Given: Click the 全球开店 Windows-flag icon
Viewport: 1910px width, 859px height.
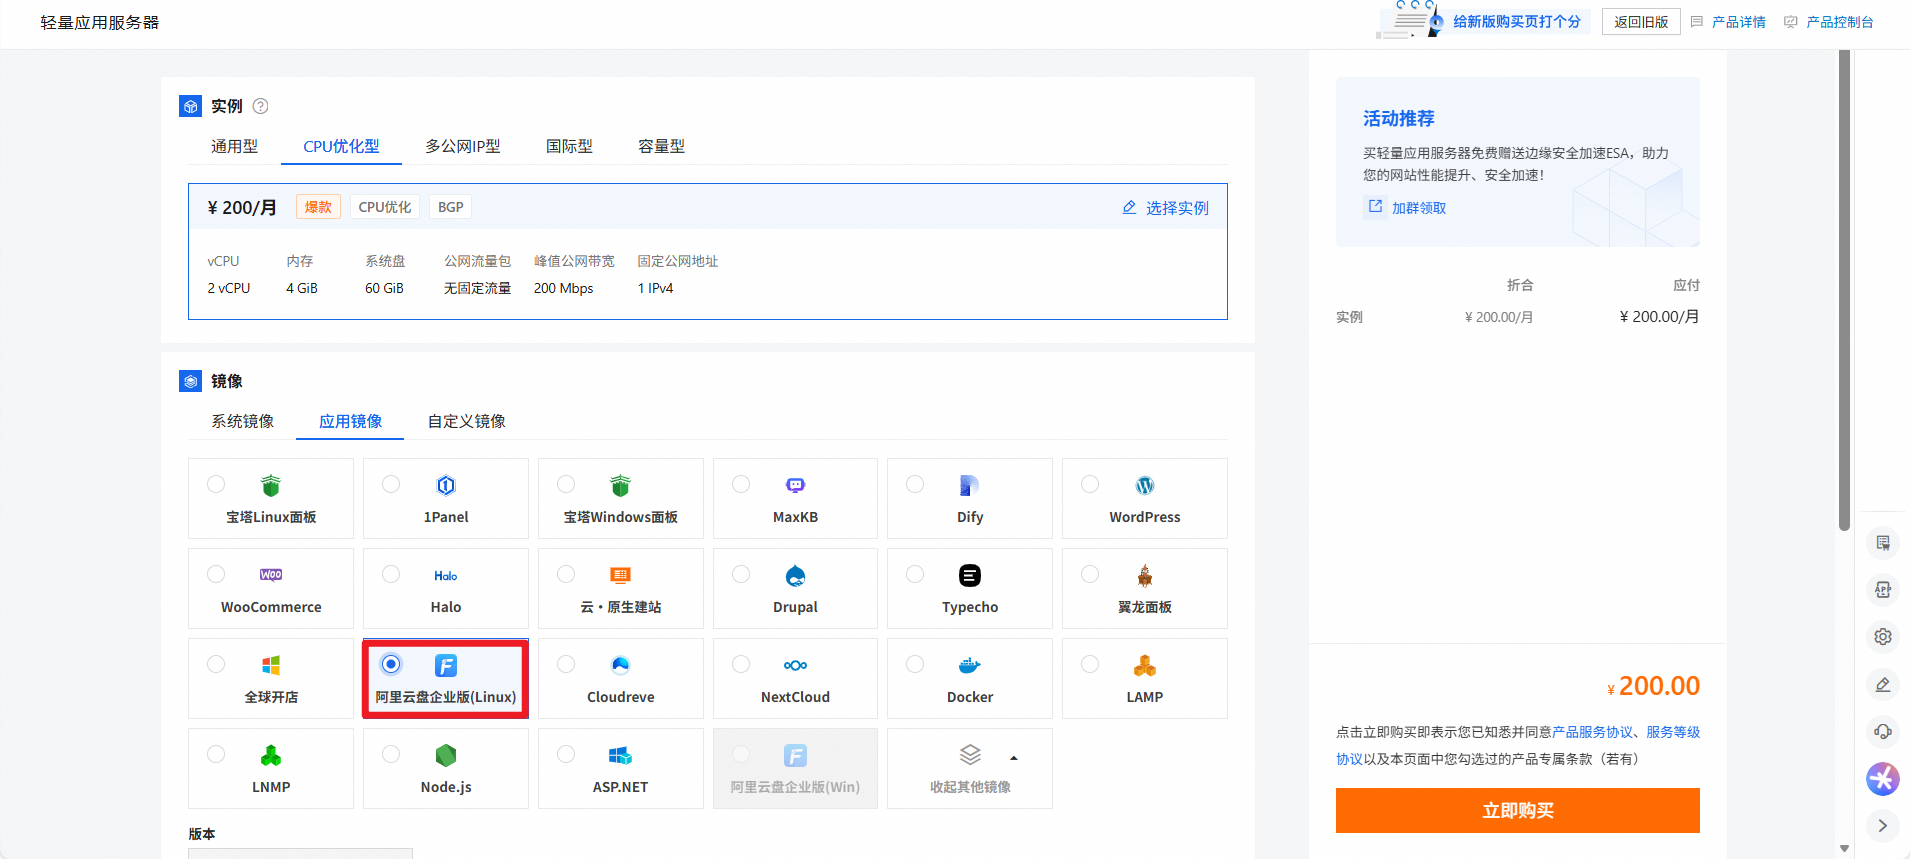Looking at the screenshot, I should coord(270,666).
